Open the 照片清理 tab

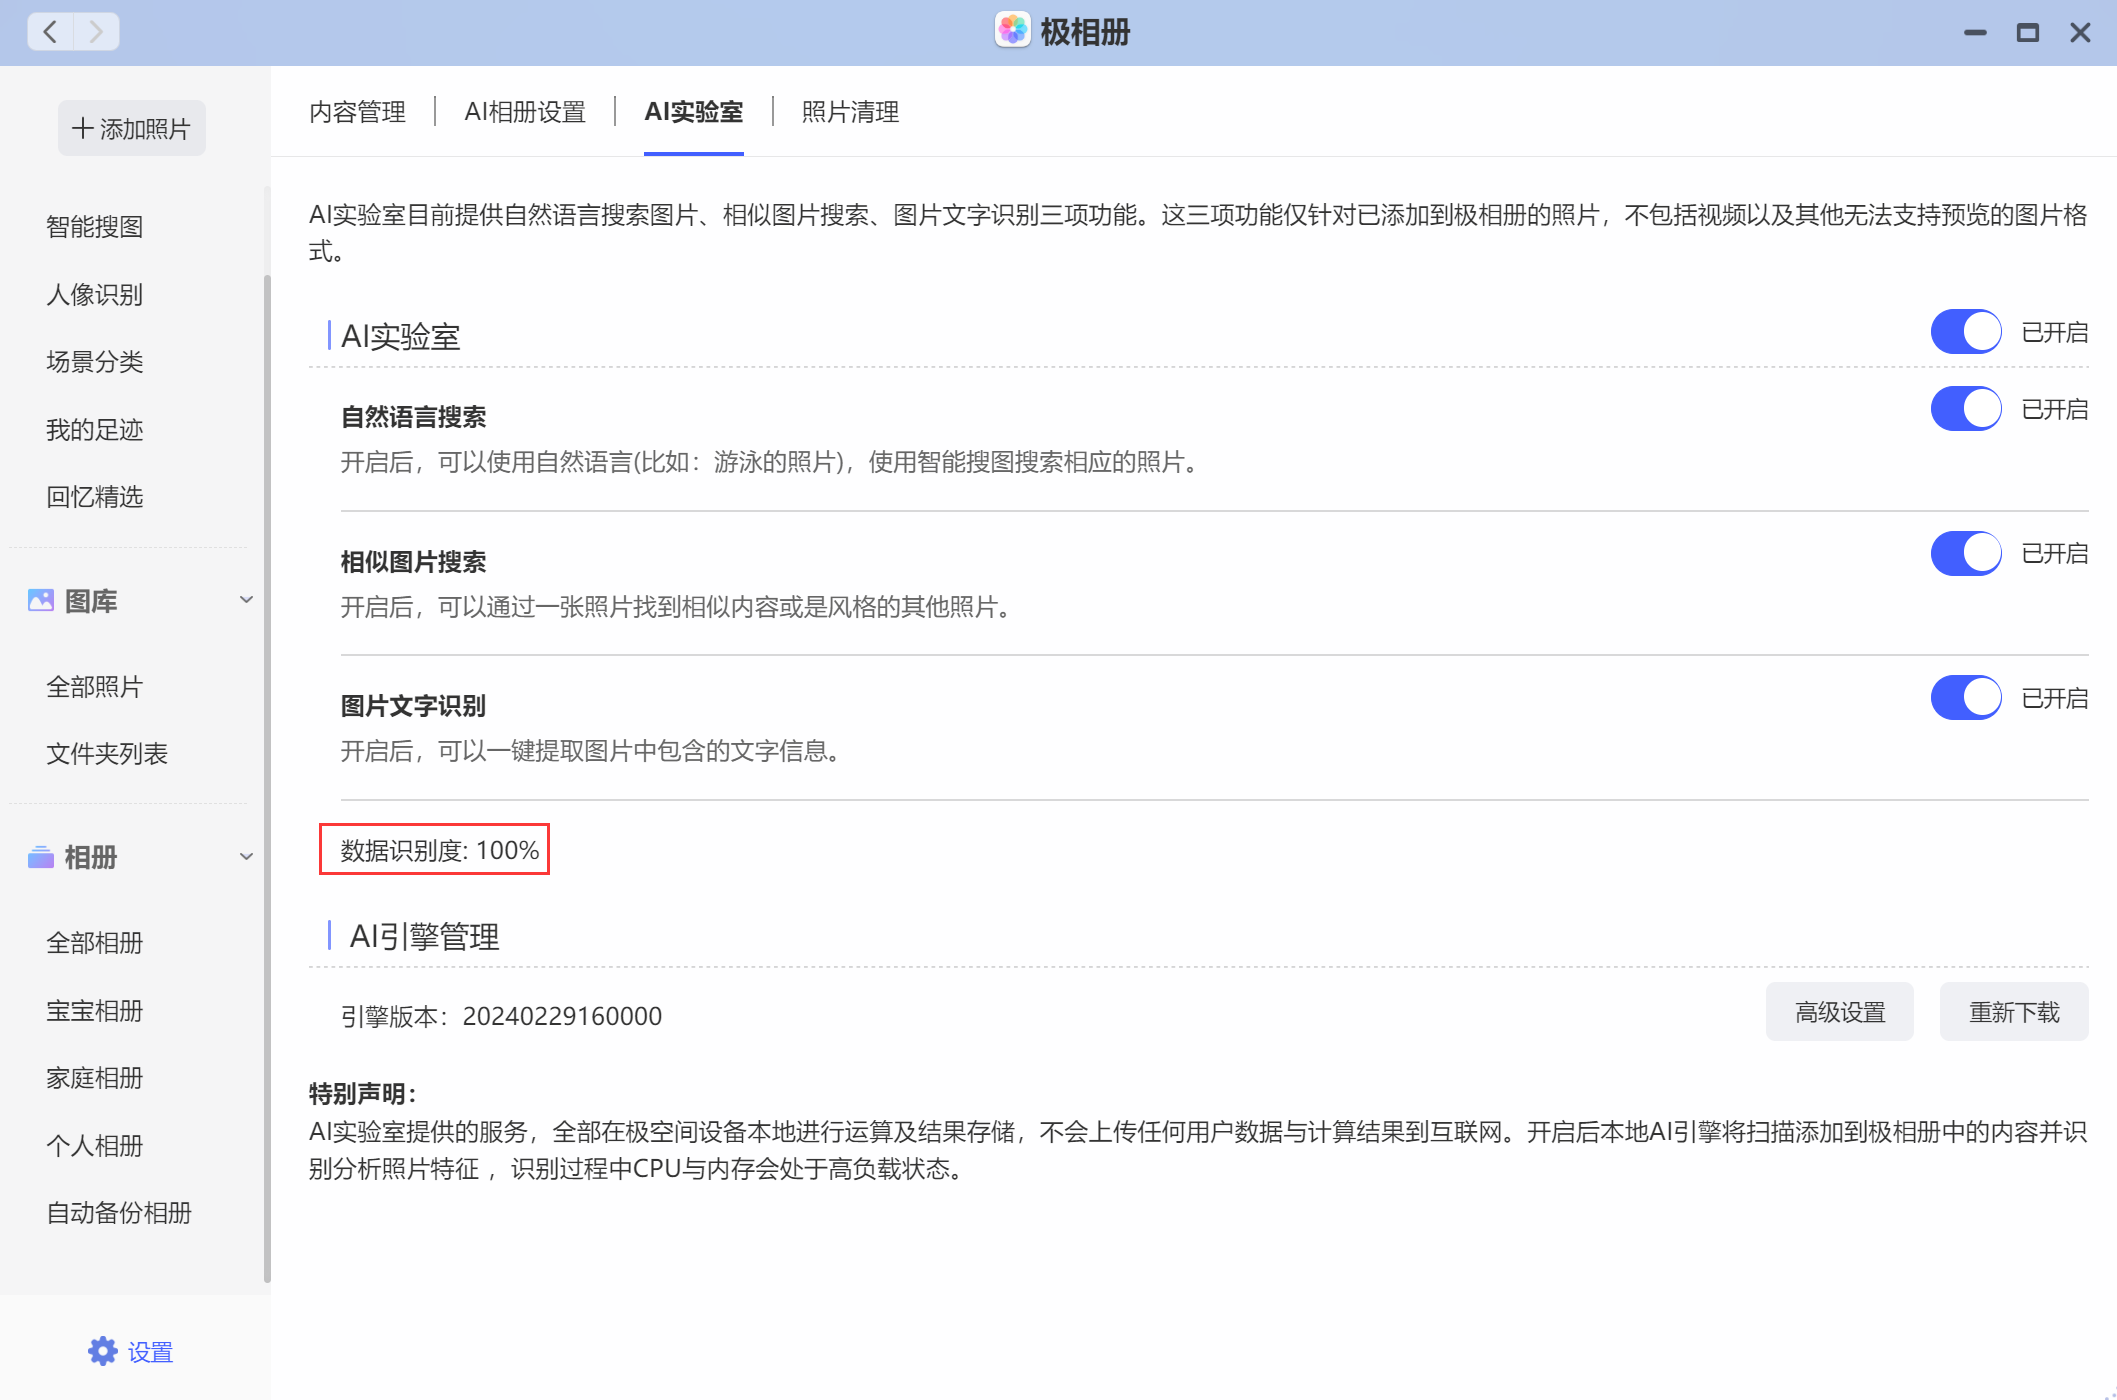point(850,112)
